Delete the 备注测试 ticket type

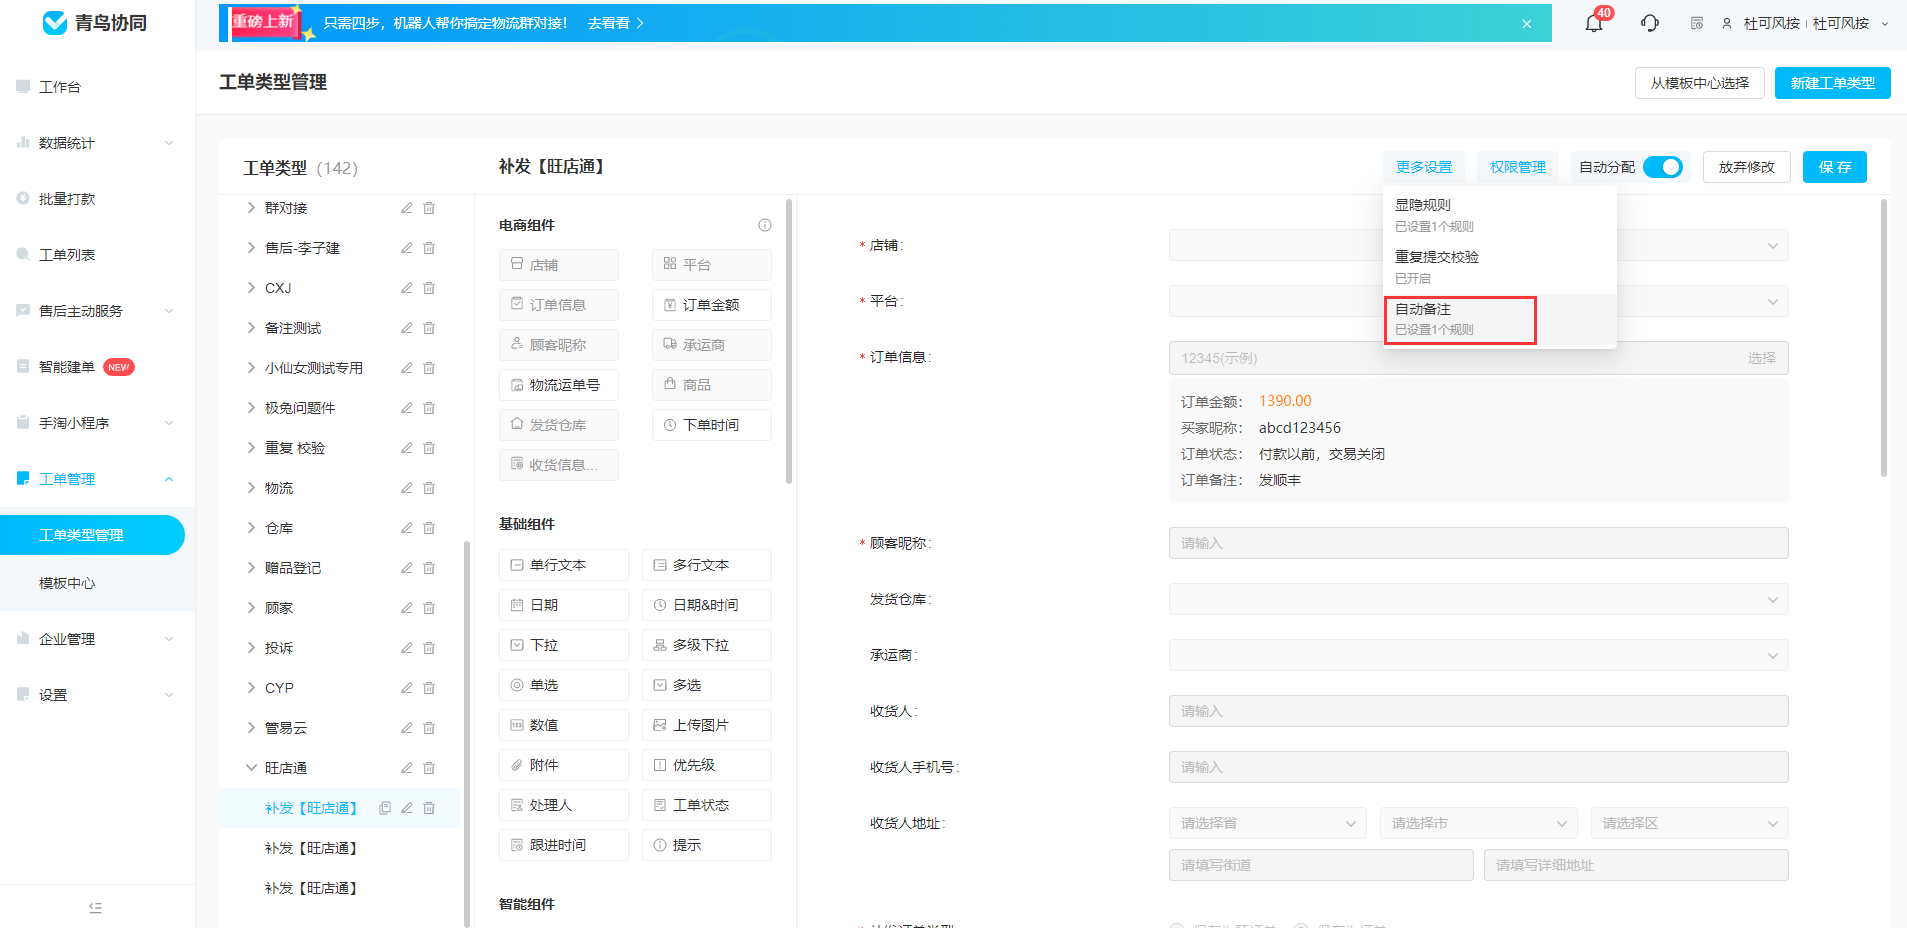point(429,328)
